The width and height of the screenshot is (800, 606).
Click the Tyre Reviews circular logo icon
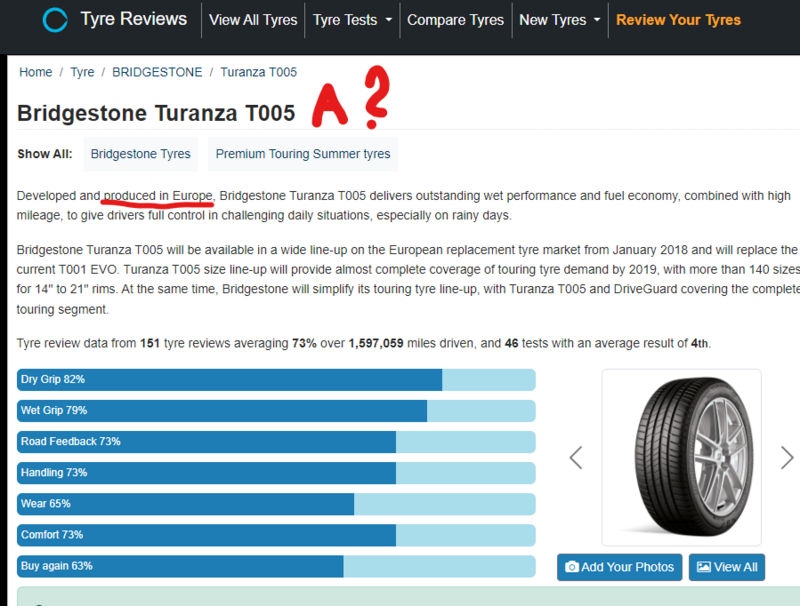(57, 20)
